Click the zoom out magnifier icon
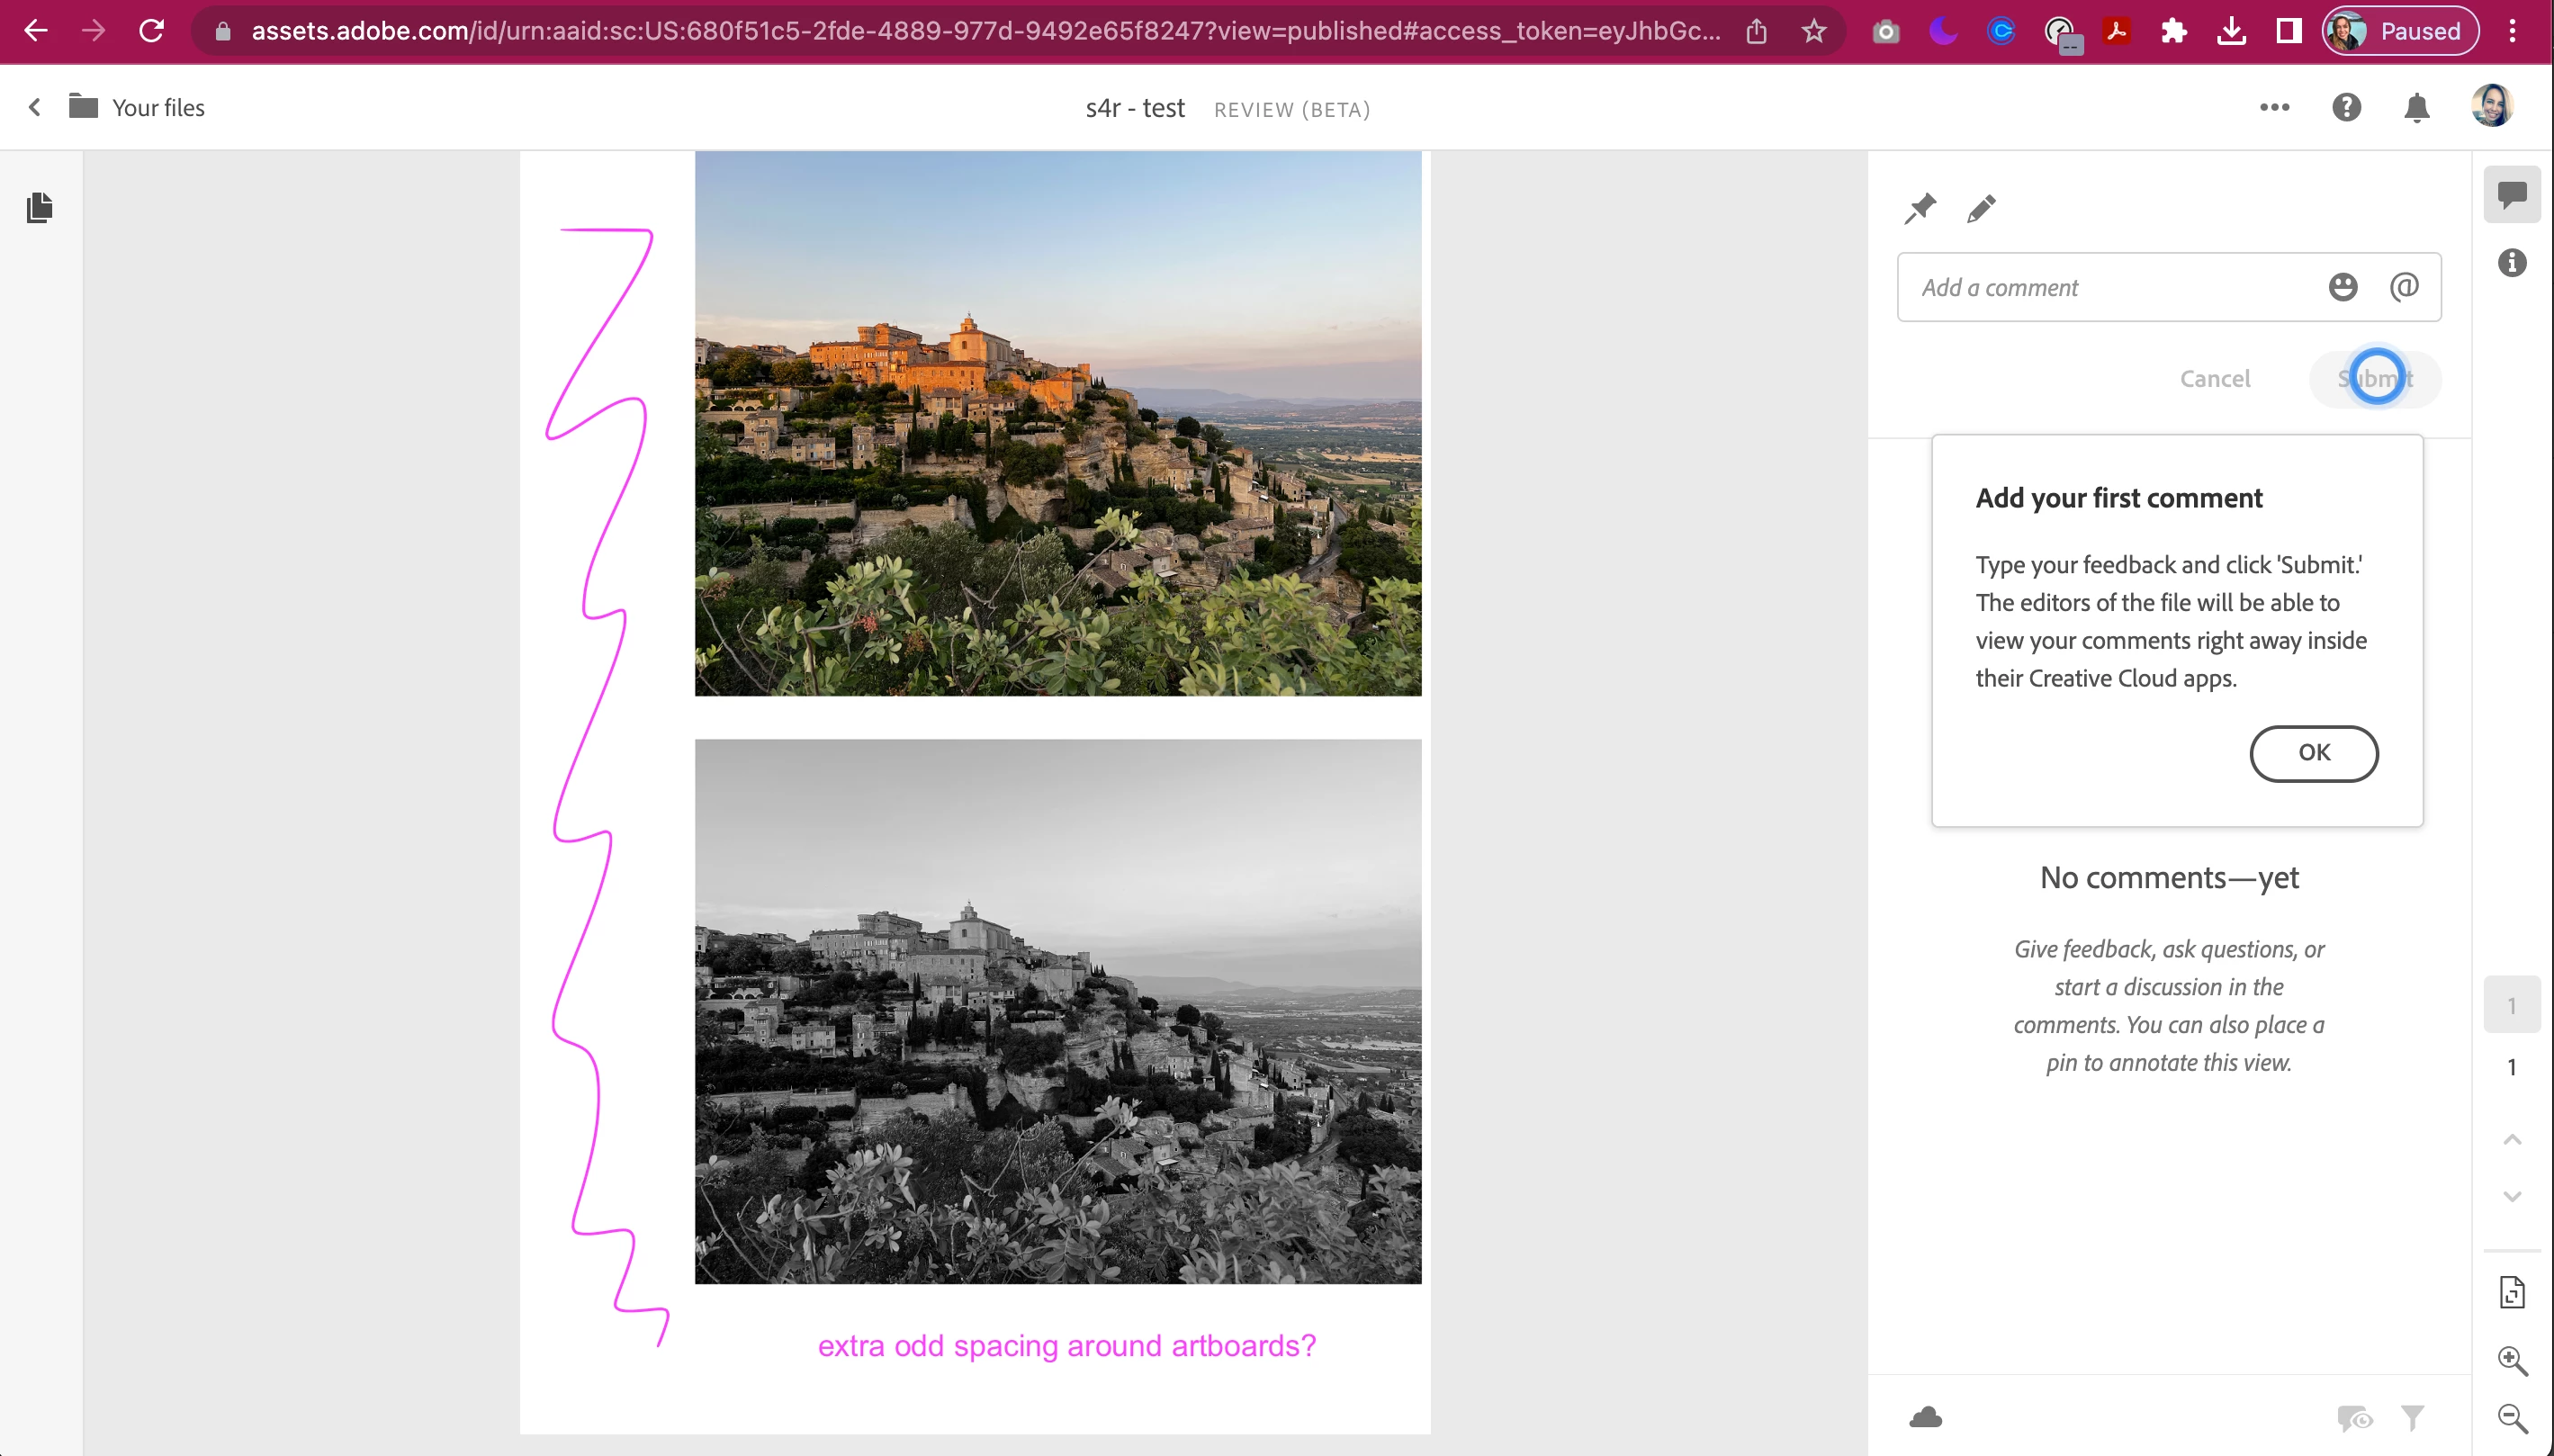The width and height of the screenshot is (2554, 1456). [x=2512, y=1417]
